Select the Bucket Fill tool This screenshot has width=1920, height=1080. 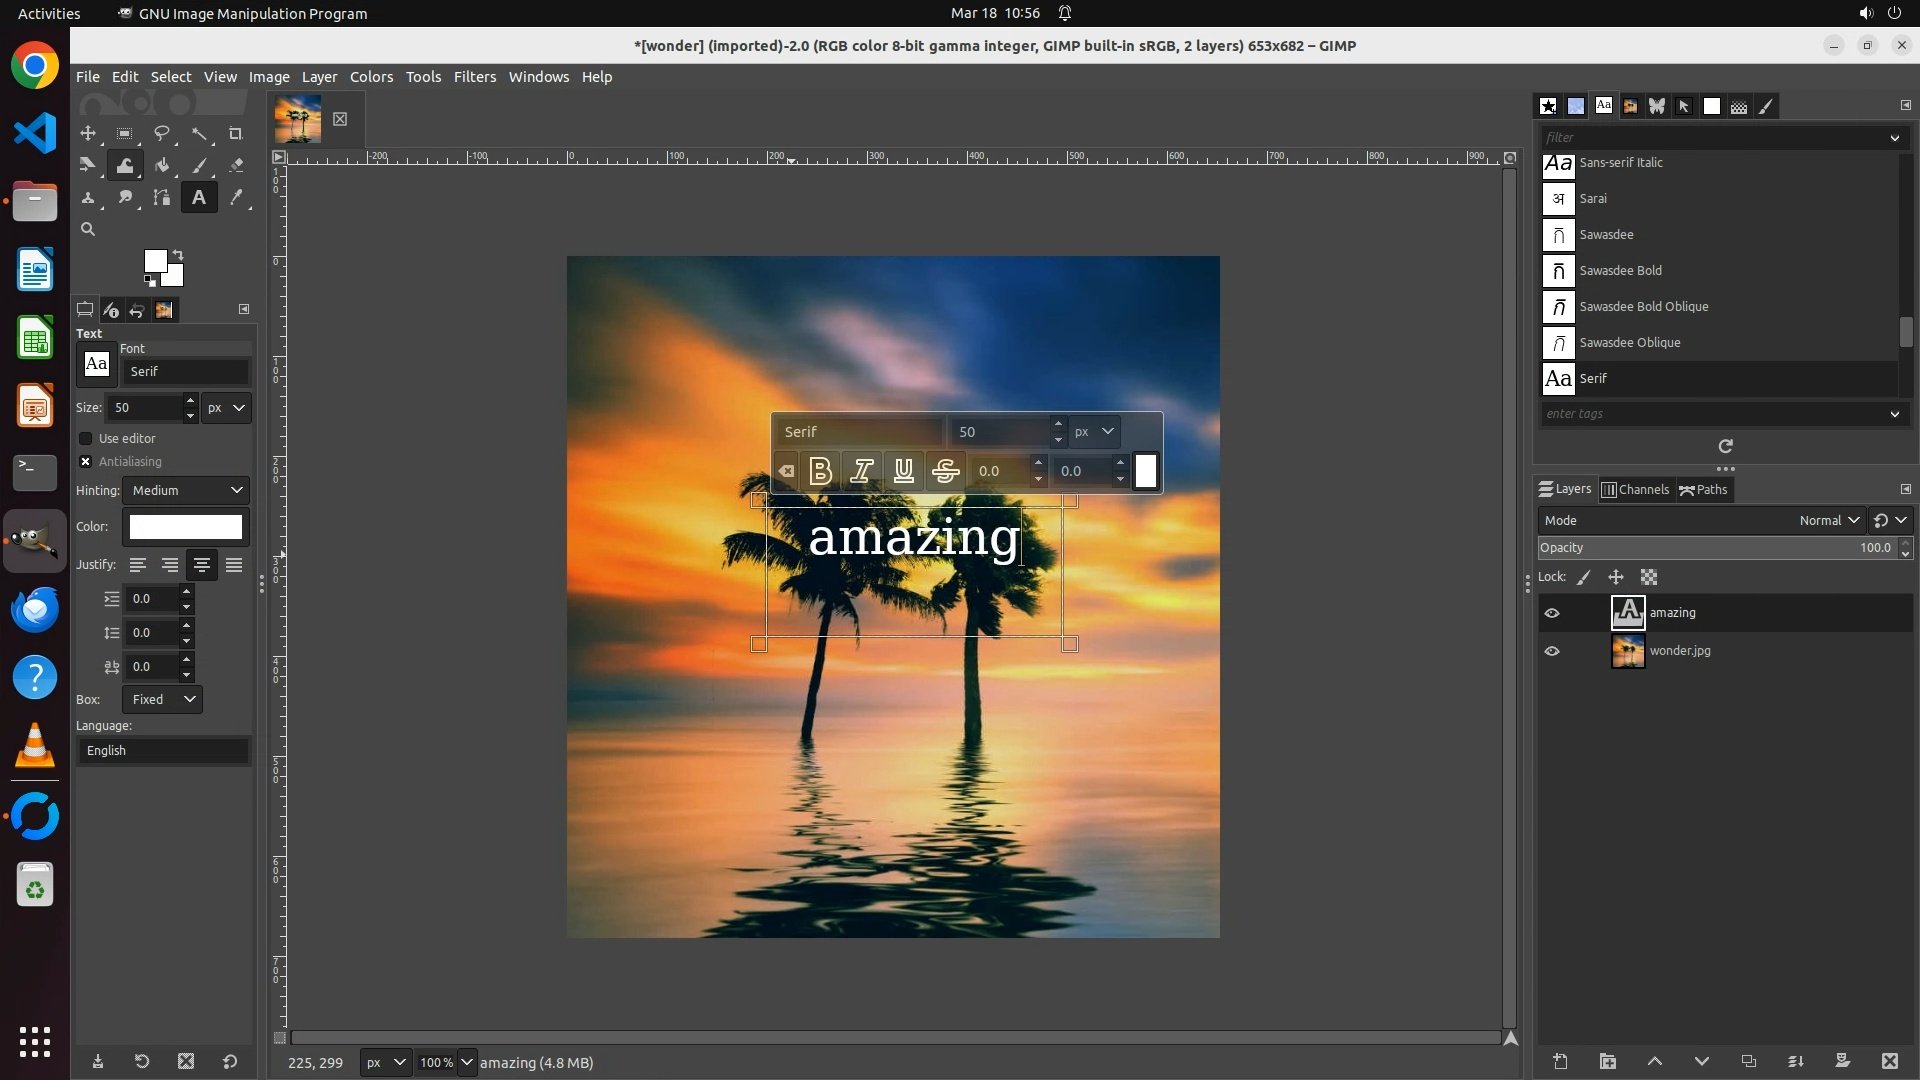(x=162, y=166)
